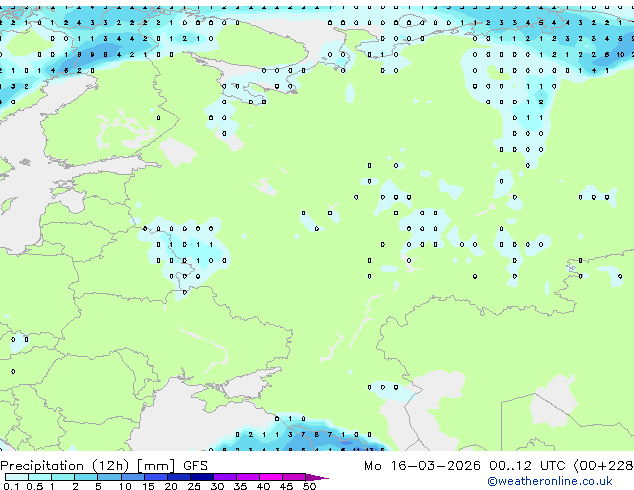Viewport: 634px width, 490px height.
Task: Click the 'Precipitation (12h) [mm] GFS' title
Action: coord(104,466)
